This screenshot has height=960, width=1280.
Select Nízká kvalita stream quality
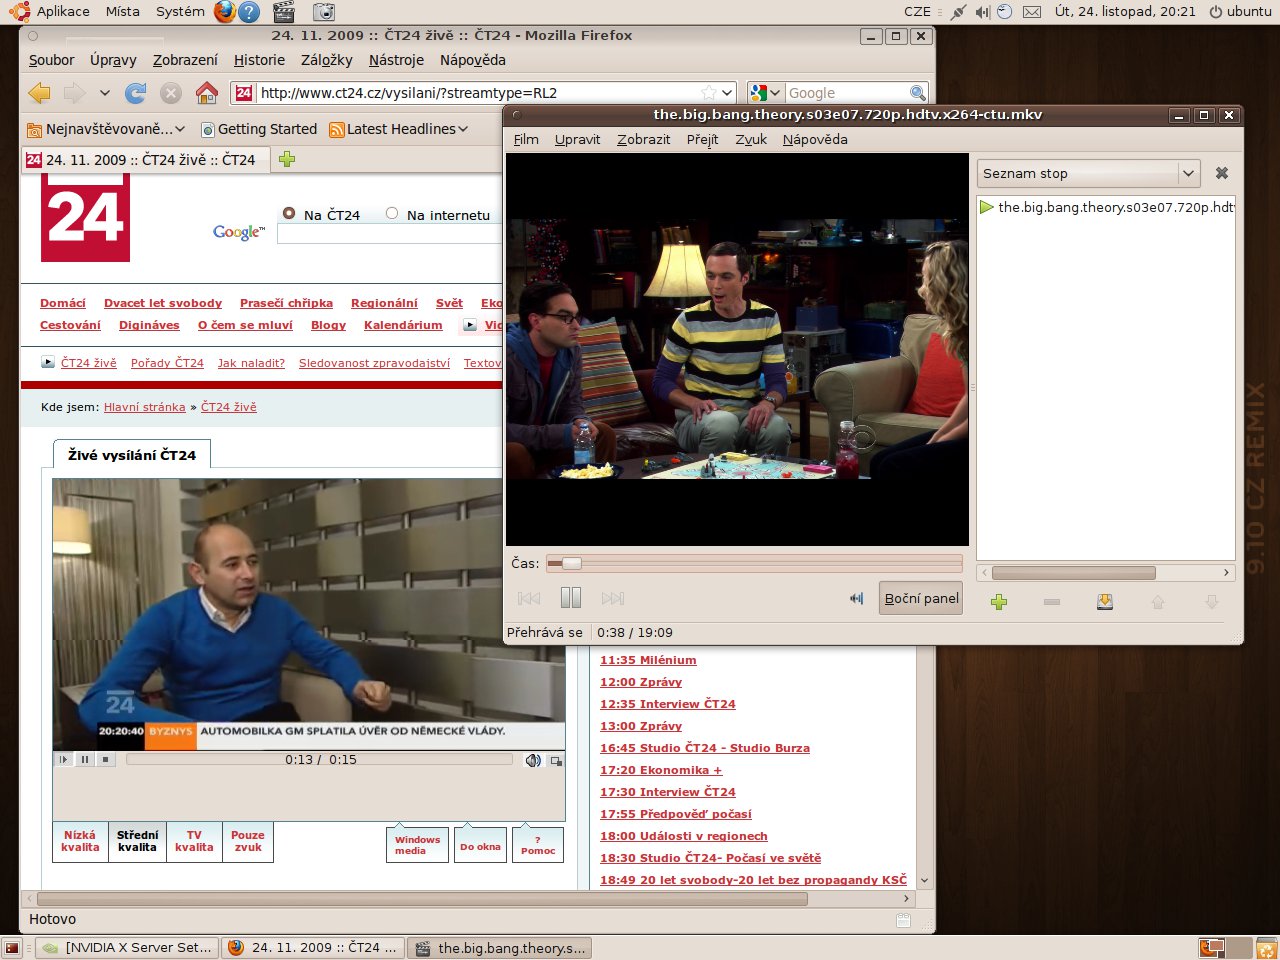coord(80,841)
